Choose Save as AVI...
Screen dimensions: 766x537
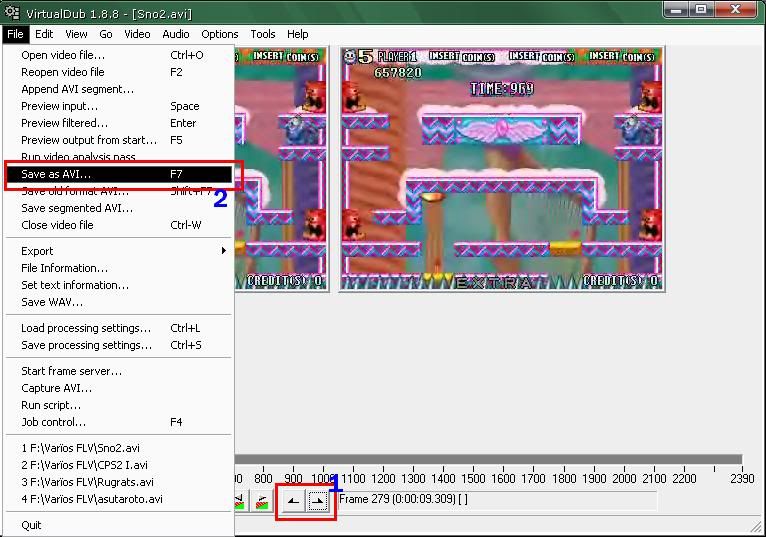[118, 174]
